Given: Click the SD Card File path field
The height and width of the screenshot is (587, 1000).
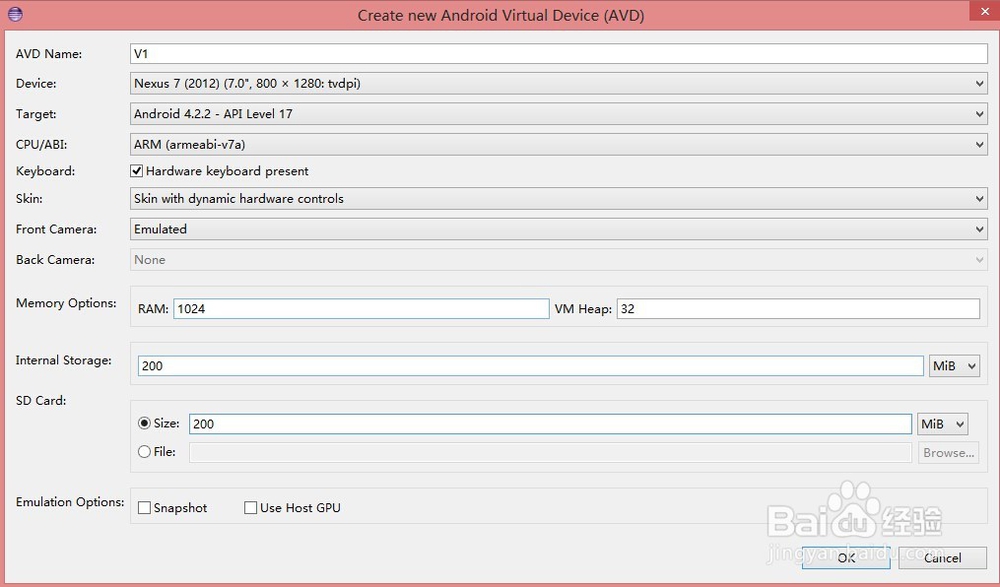Looking at the screenshot, I should pyautogui.click(x=550, y=452).
